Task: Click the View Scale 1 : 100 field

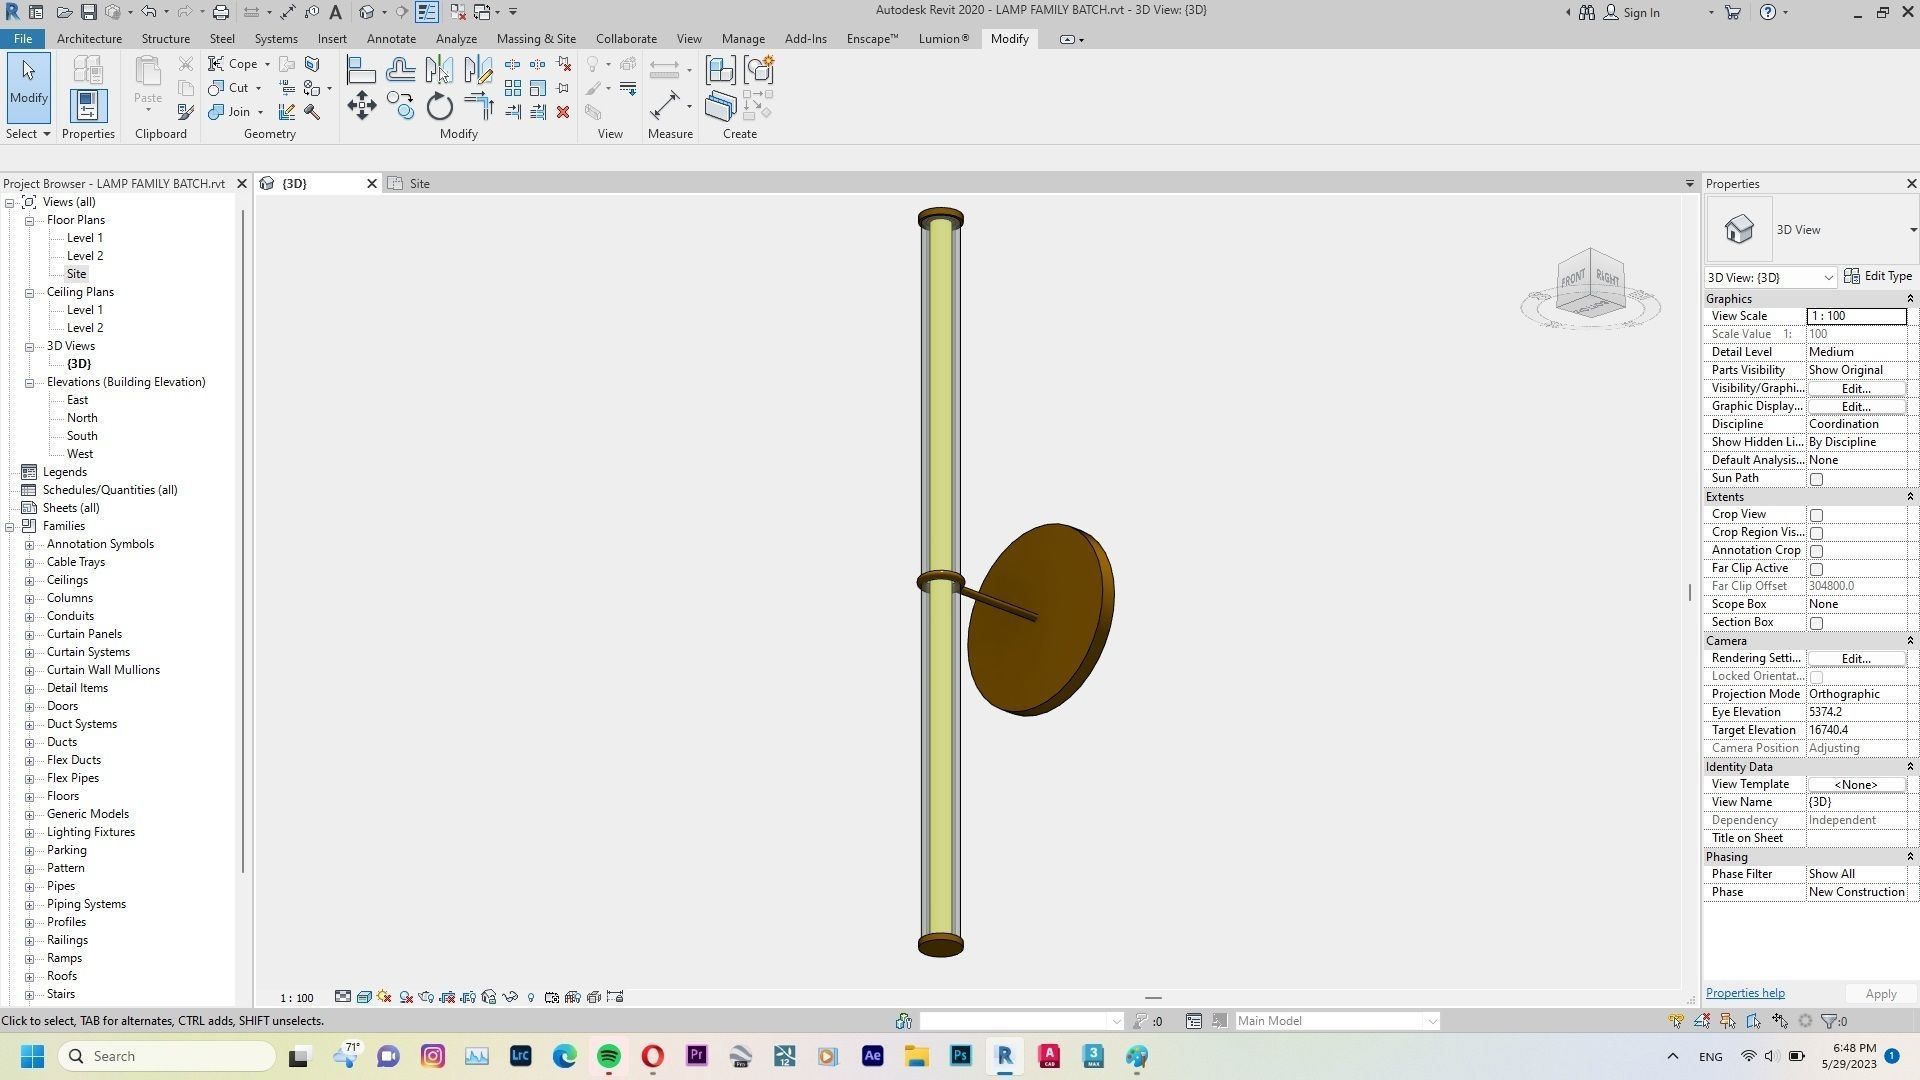Action: (1856, 316)
